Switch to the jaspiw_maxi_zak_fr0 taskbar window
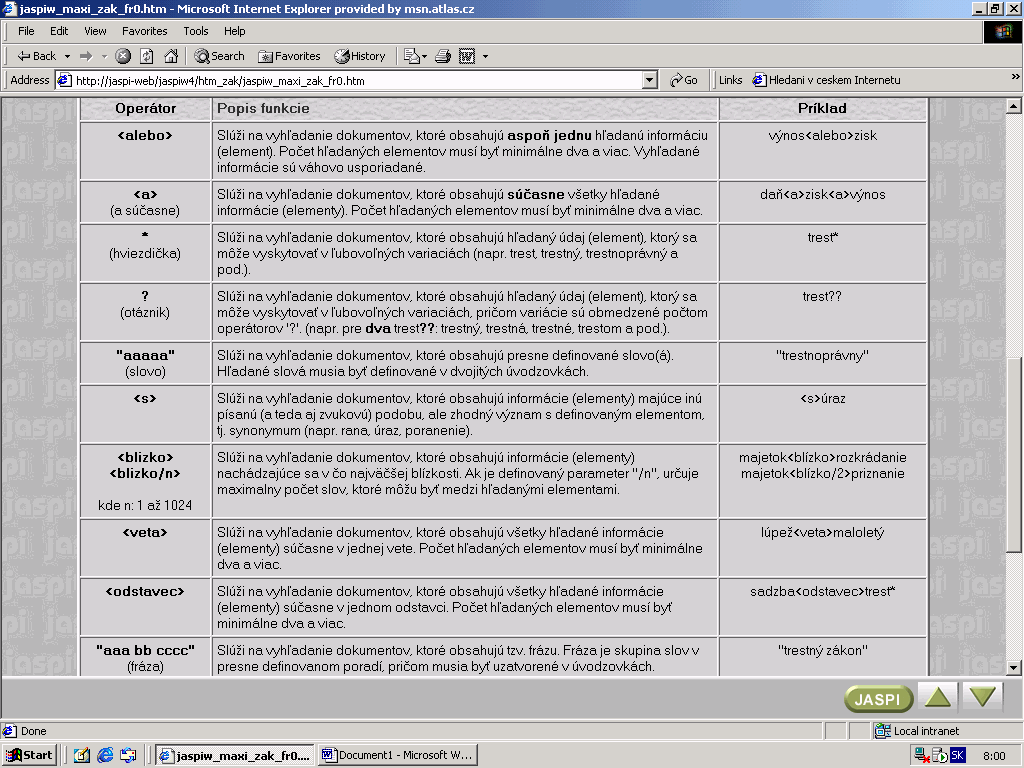This screenshot has width=1024, height=768. pyautogui.click(x=235, y=756)
